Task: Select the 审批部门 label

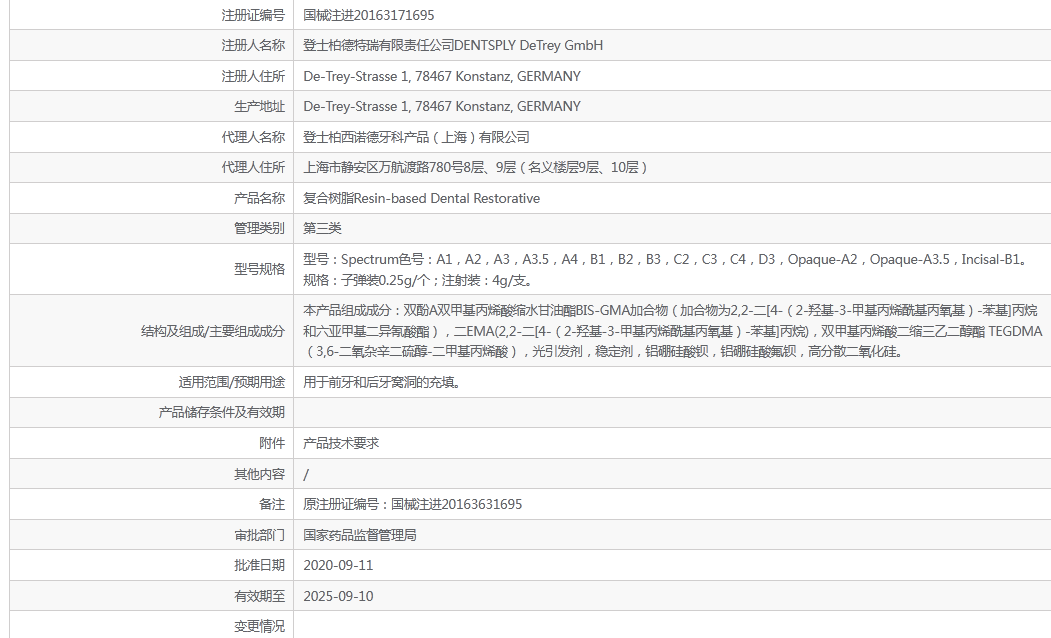Action: [x=259, y=535]
